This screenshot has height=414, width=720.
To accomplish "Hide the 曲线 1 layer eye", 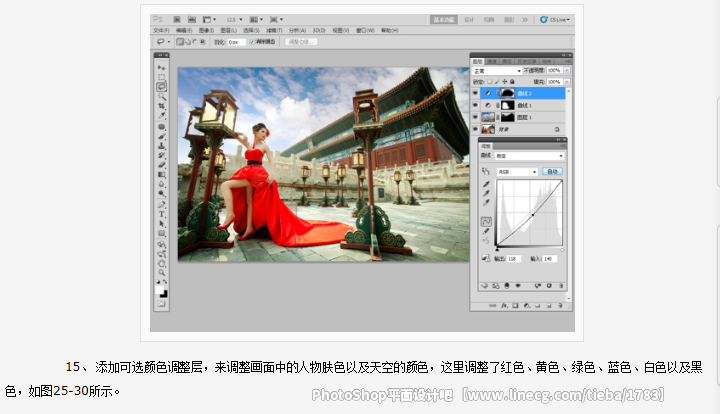I will pyautogui.click(x=476, y=105).
